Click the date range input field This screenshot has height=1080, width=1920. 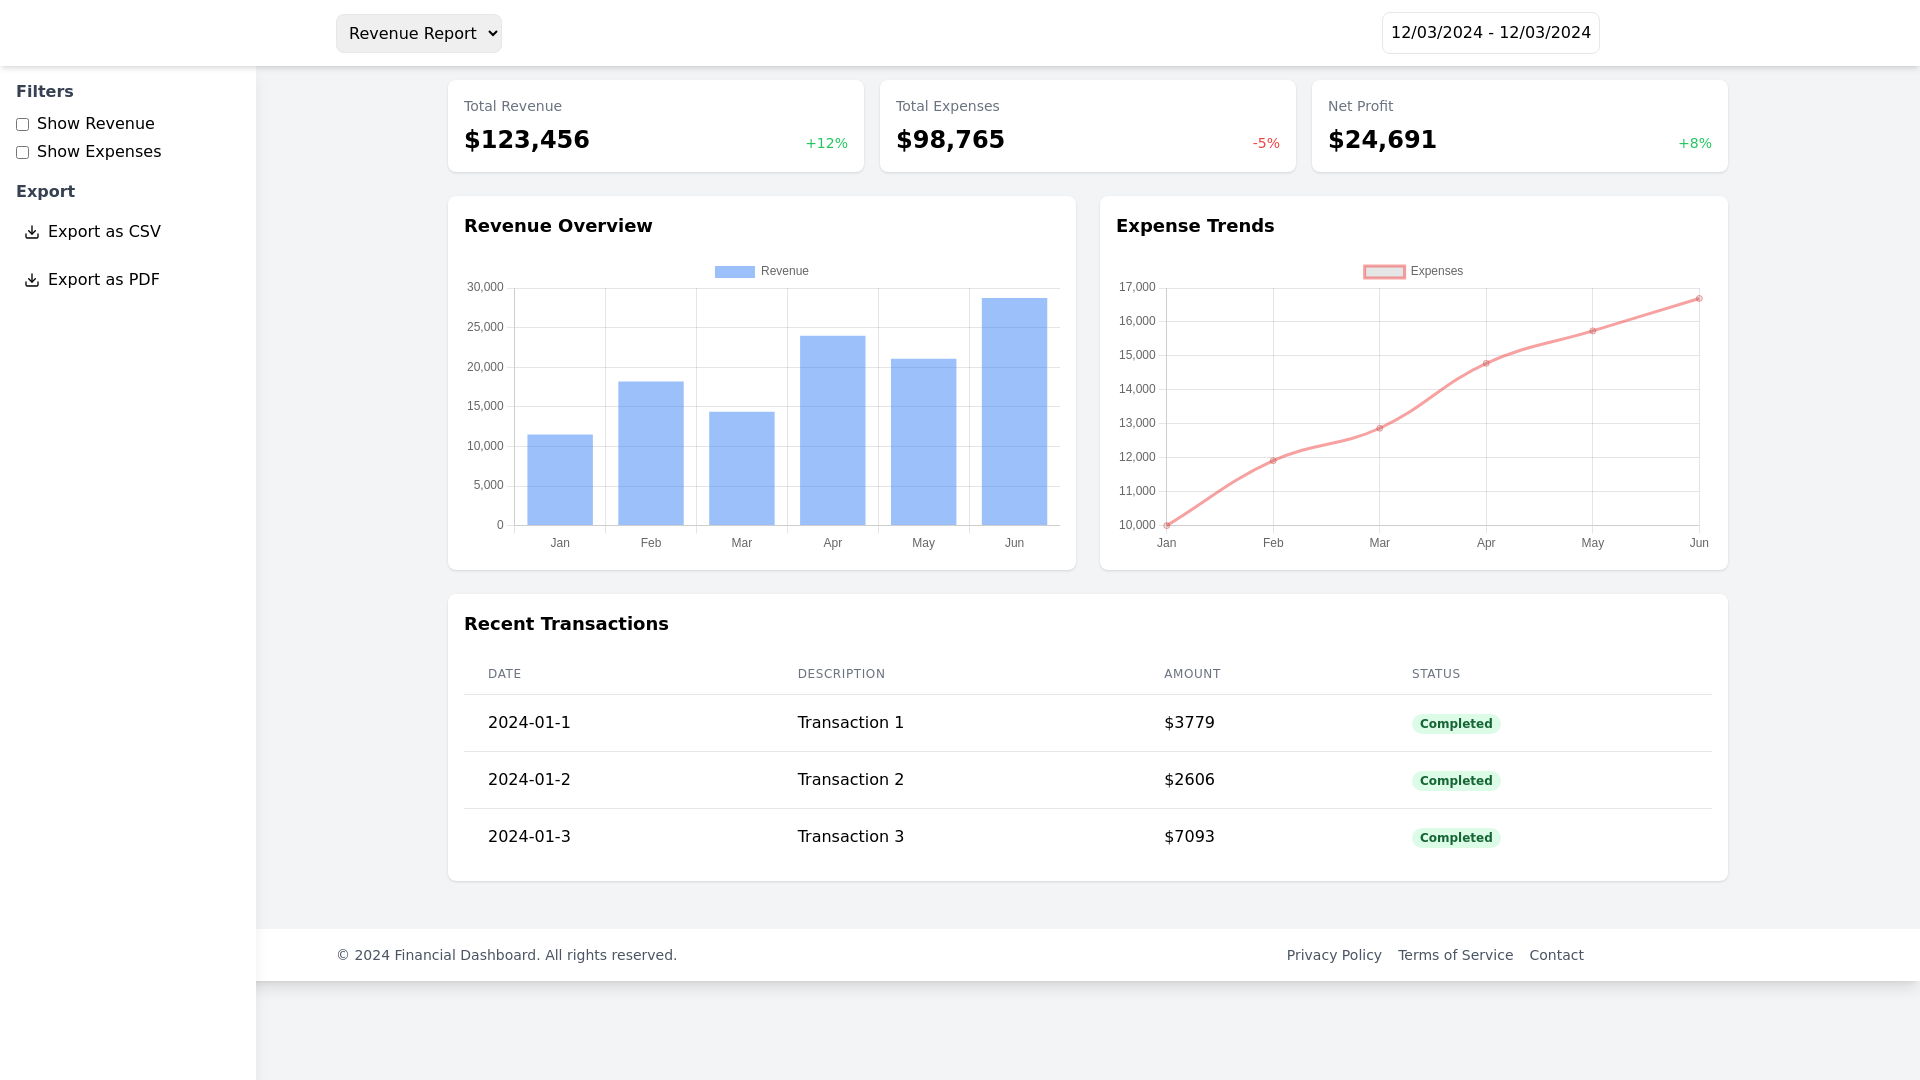[x=1490, y=33]
